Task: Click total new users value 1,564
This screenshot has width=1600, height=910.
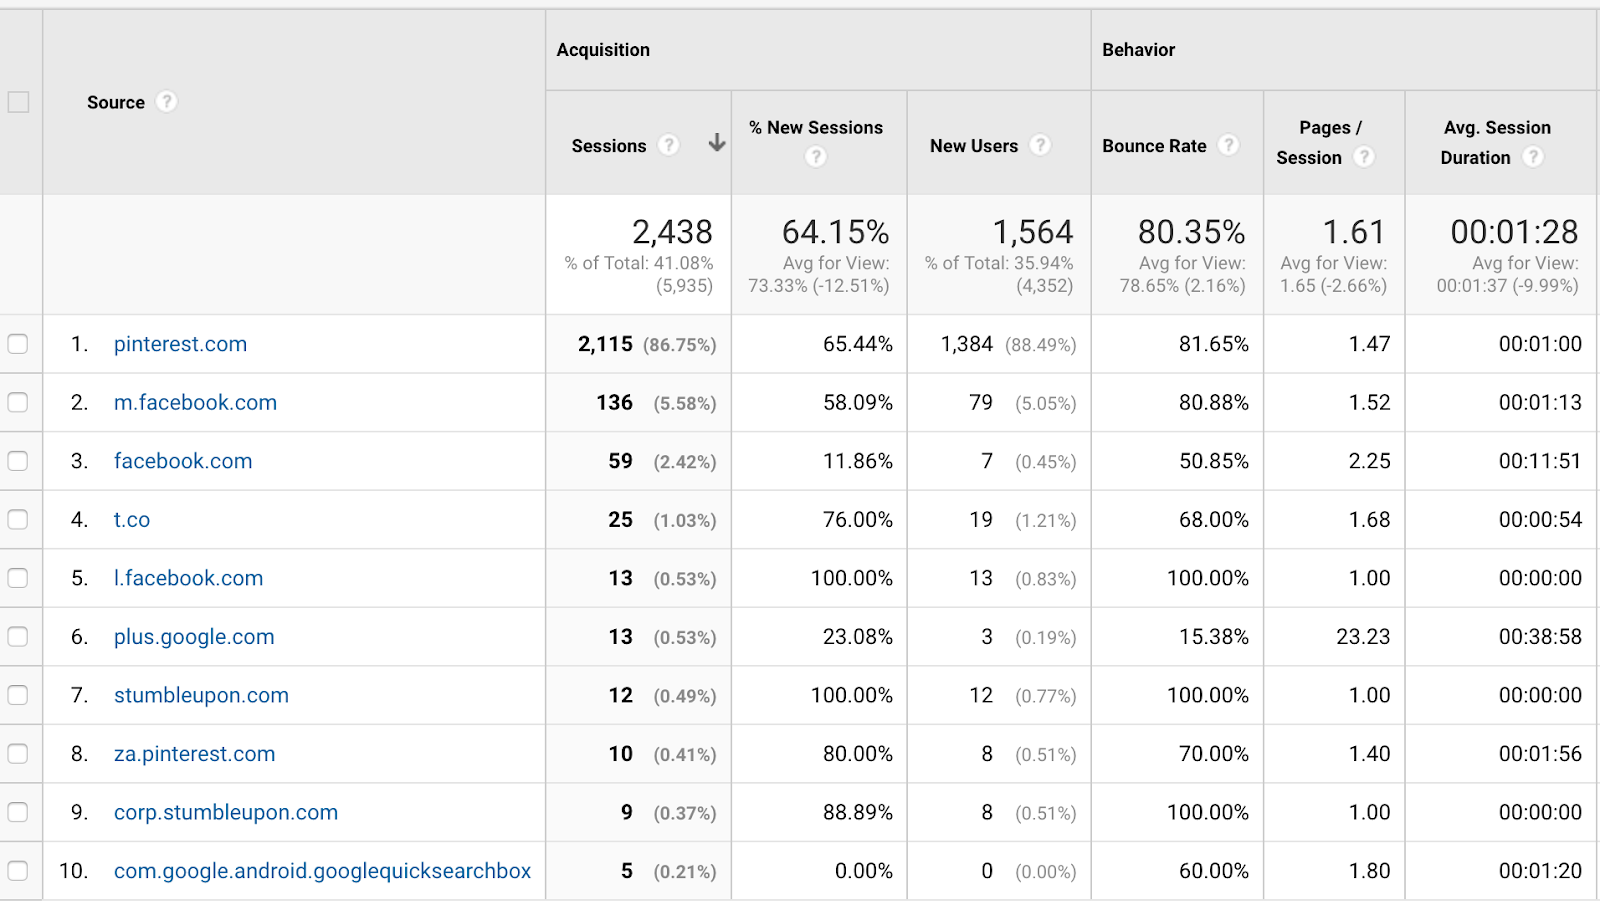Action: coord(1032,232)
